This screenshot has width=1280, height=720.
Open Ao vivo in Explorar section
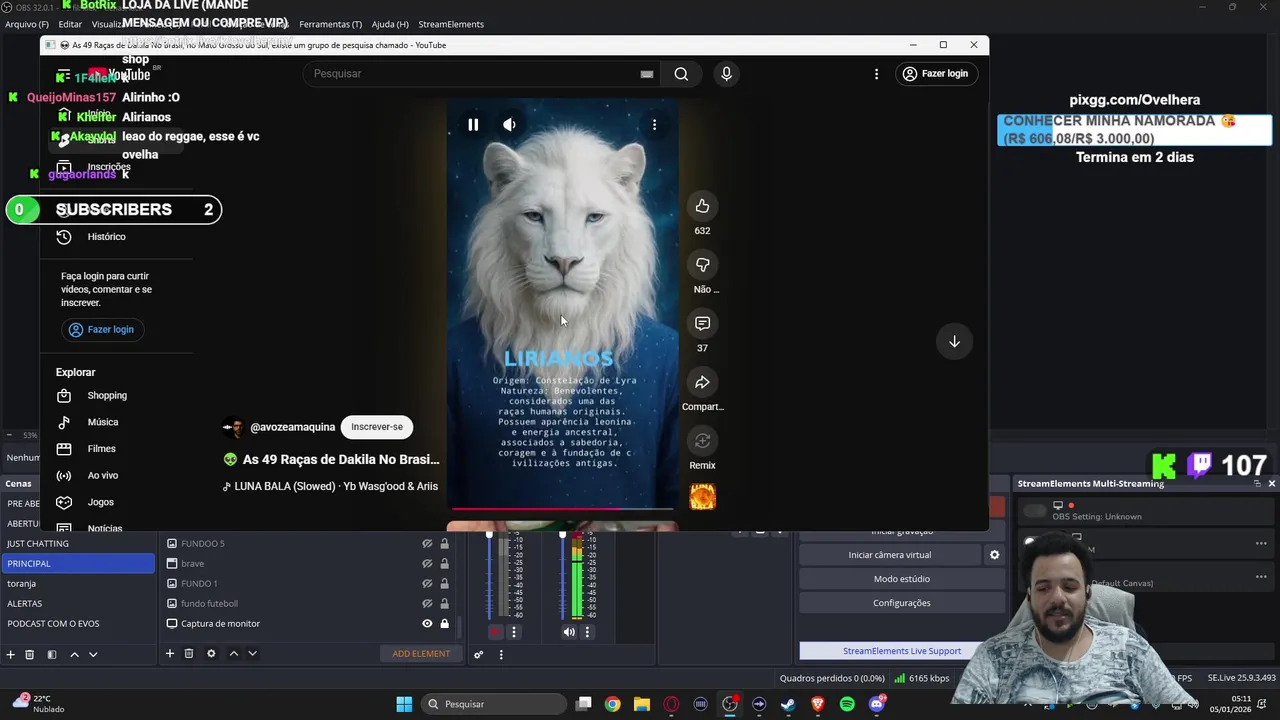pos(102,476)
